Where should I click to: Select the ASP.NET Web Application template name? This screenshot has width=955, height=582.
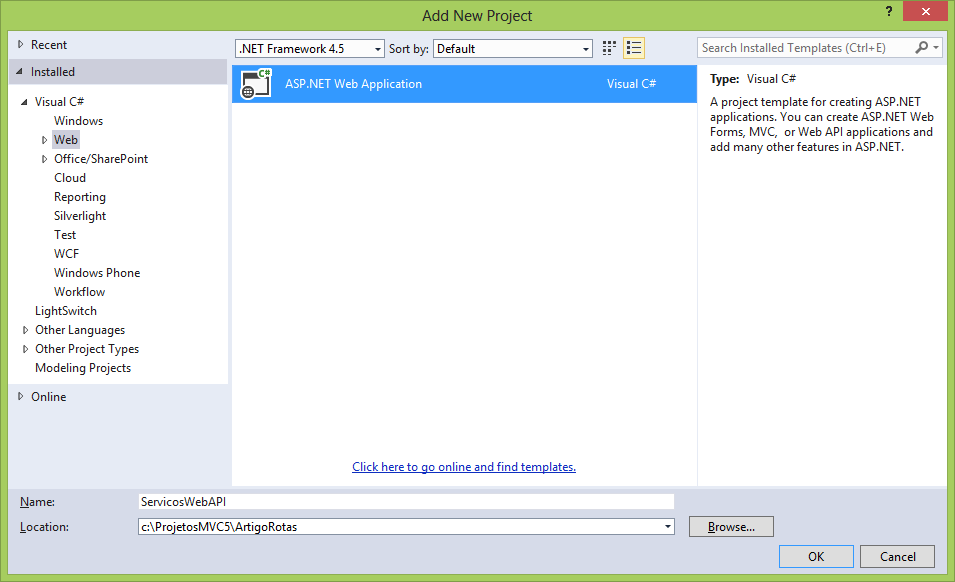(x=353, y=84)
